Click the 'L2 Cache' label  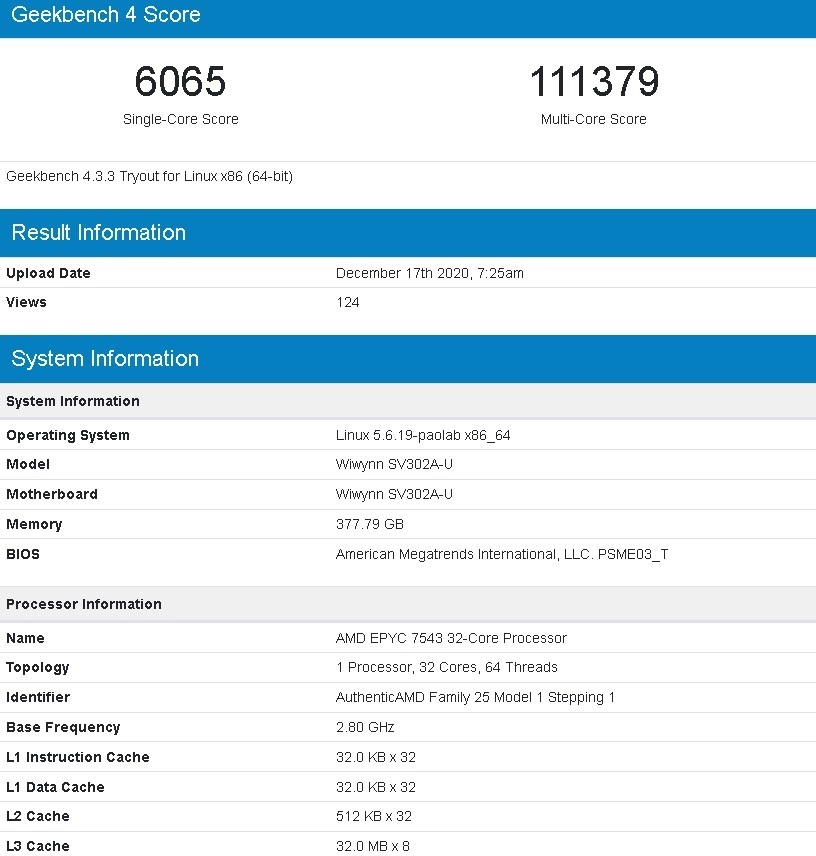38,816
